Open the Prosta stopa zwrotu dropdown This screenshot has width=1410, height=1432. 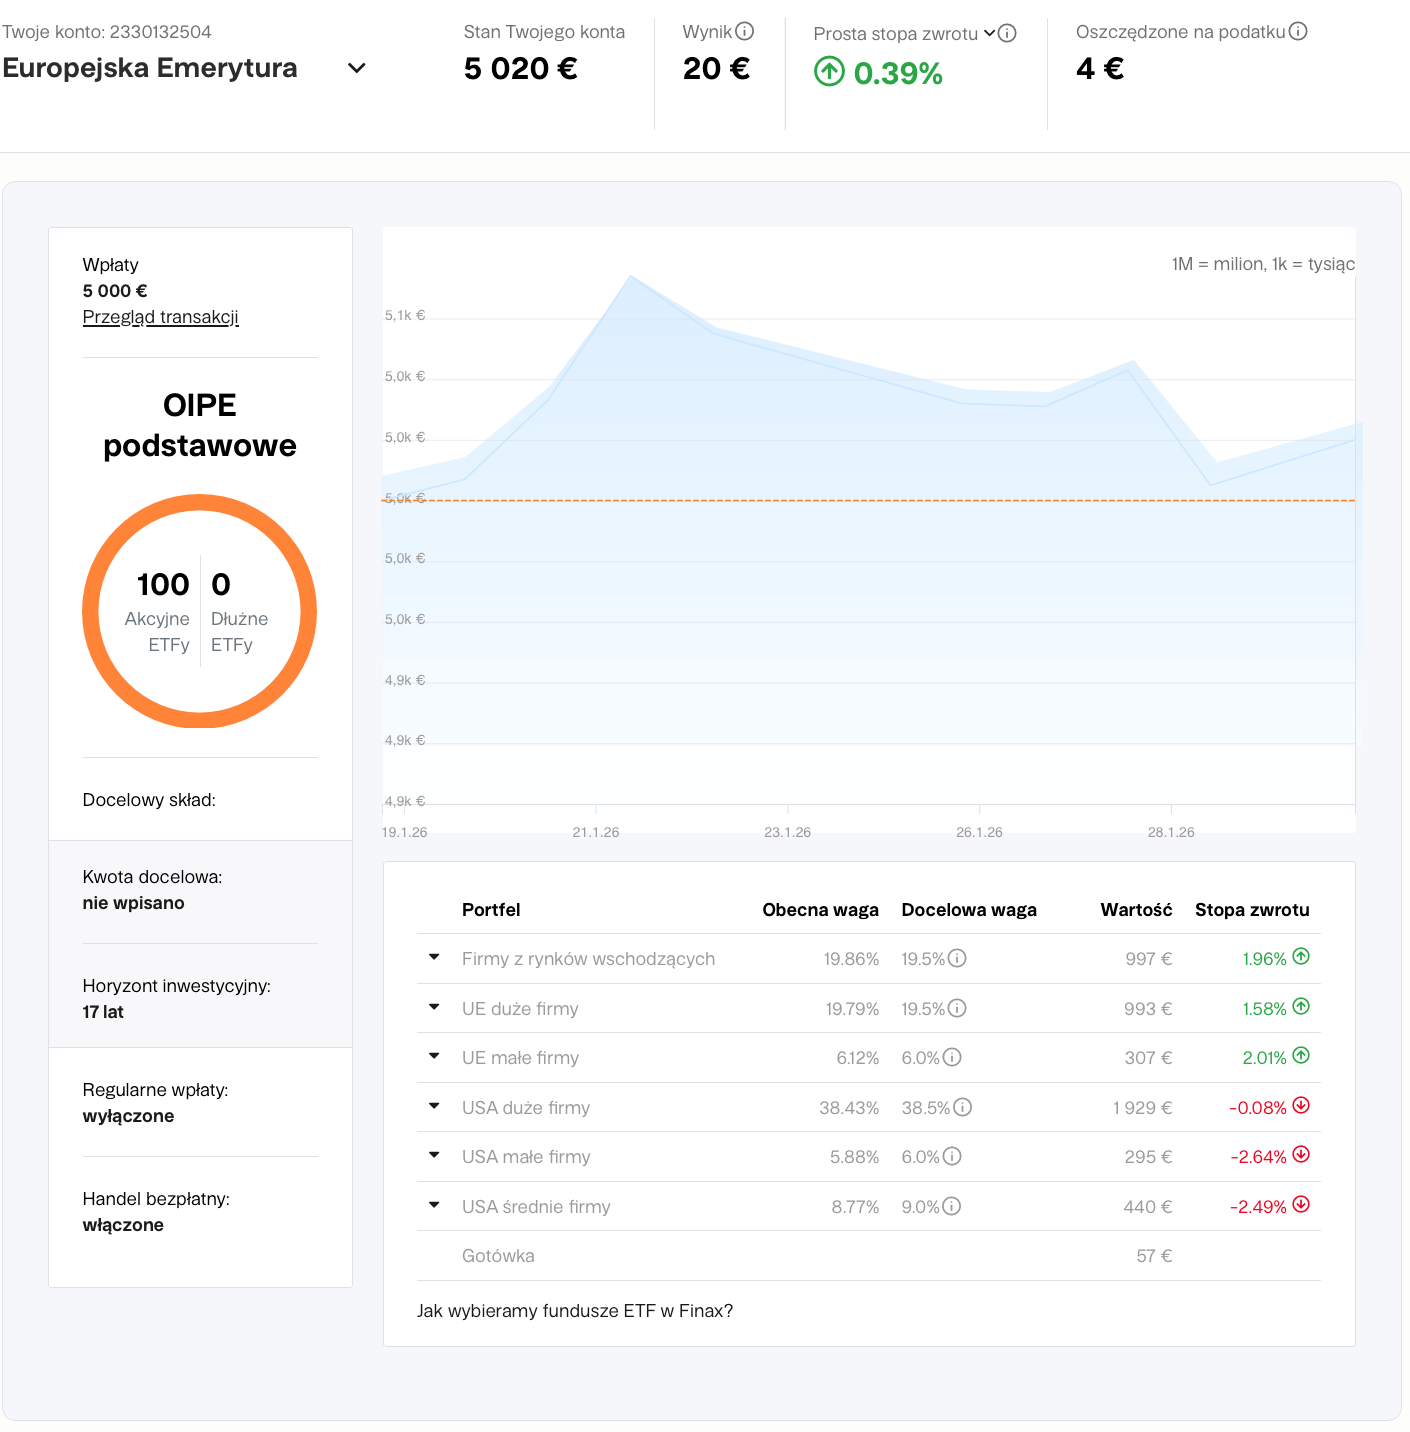[989, 33]
